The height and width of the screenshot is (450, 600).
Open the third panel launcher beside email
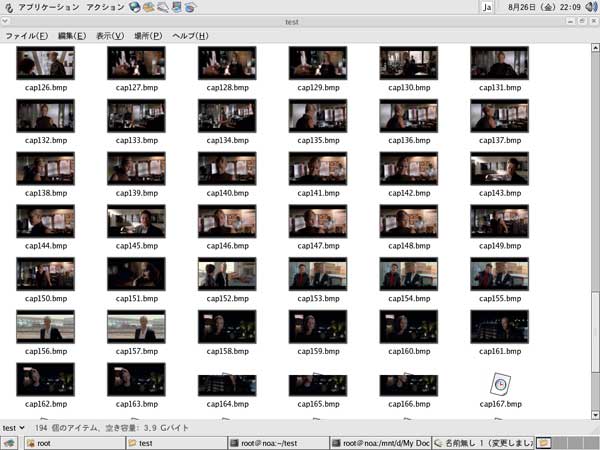tap(163, 7)
